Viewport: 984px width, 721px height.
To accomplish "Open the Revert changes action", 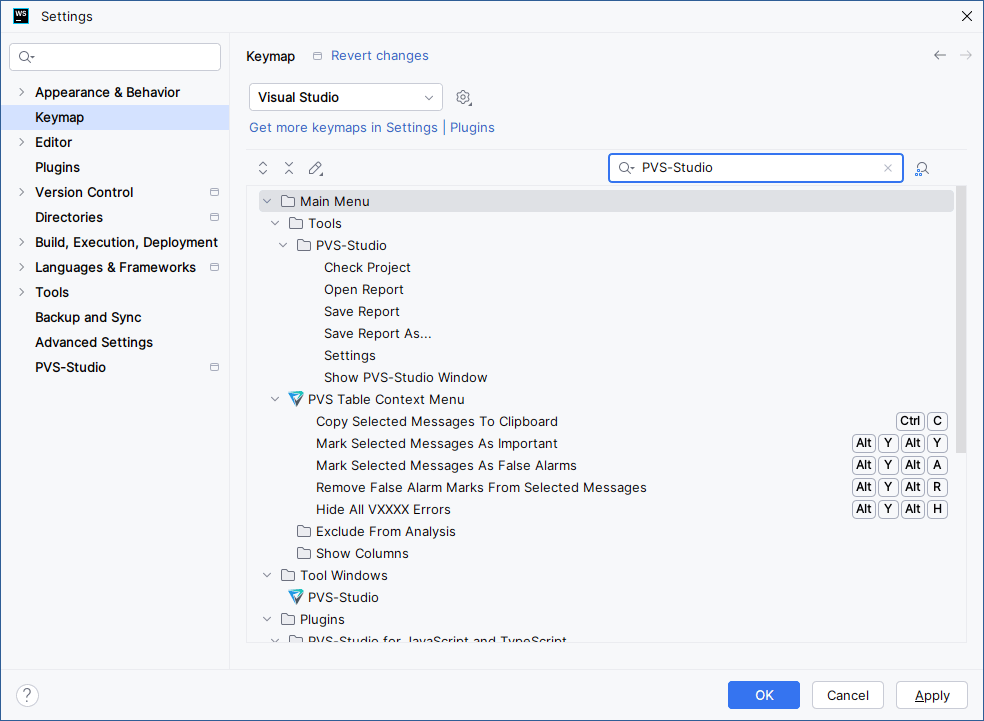I will click(379, 56).
